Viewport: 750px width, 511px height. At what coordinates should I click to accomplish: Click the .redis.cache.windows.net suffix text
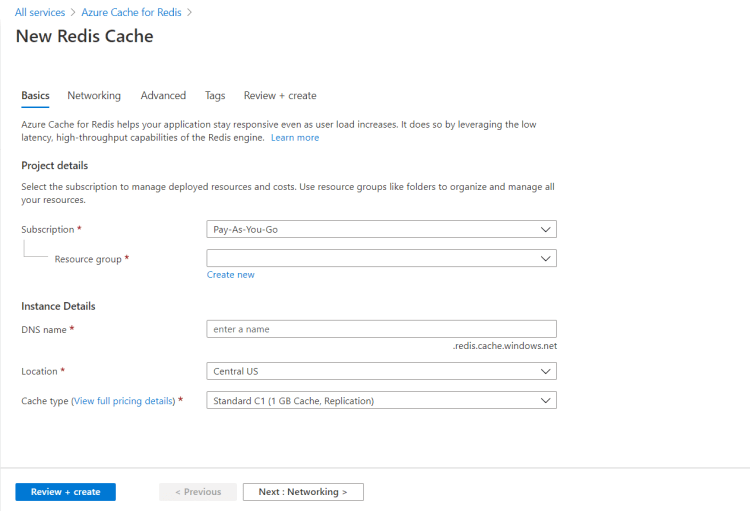click(505, 345)
